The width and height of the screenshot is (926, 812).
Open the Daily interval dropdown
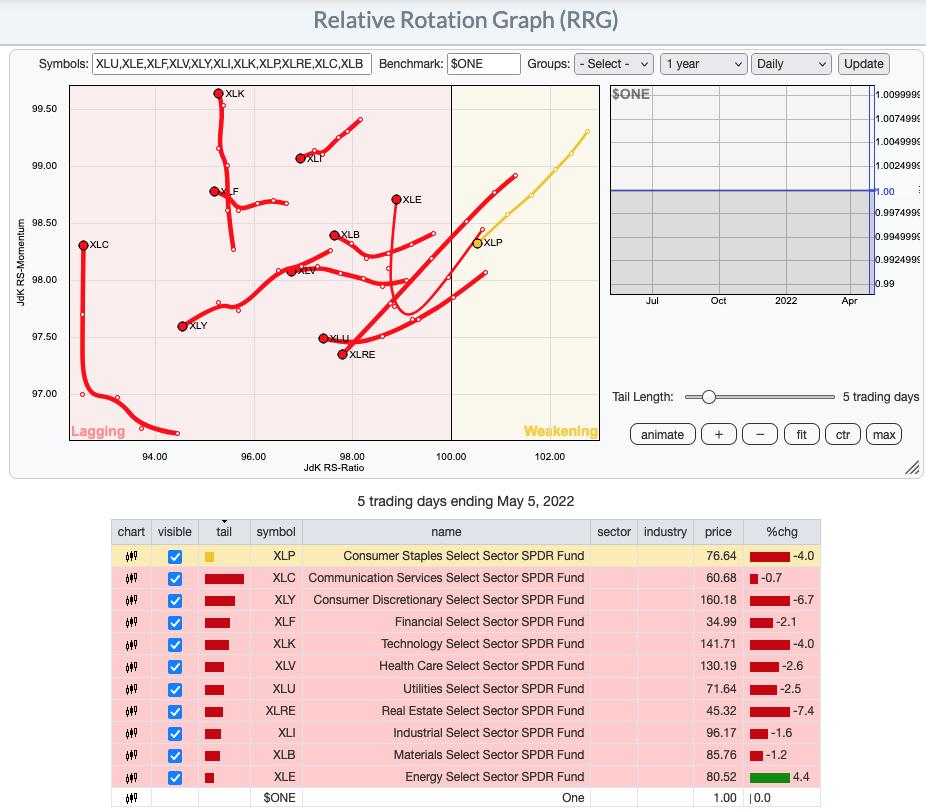pyautogui.click(x=791, y=64)
